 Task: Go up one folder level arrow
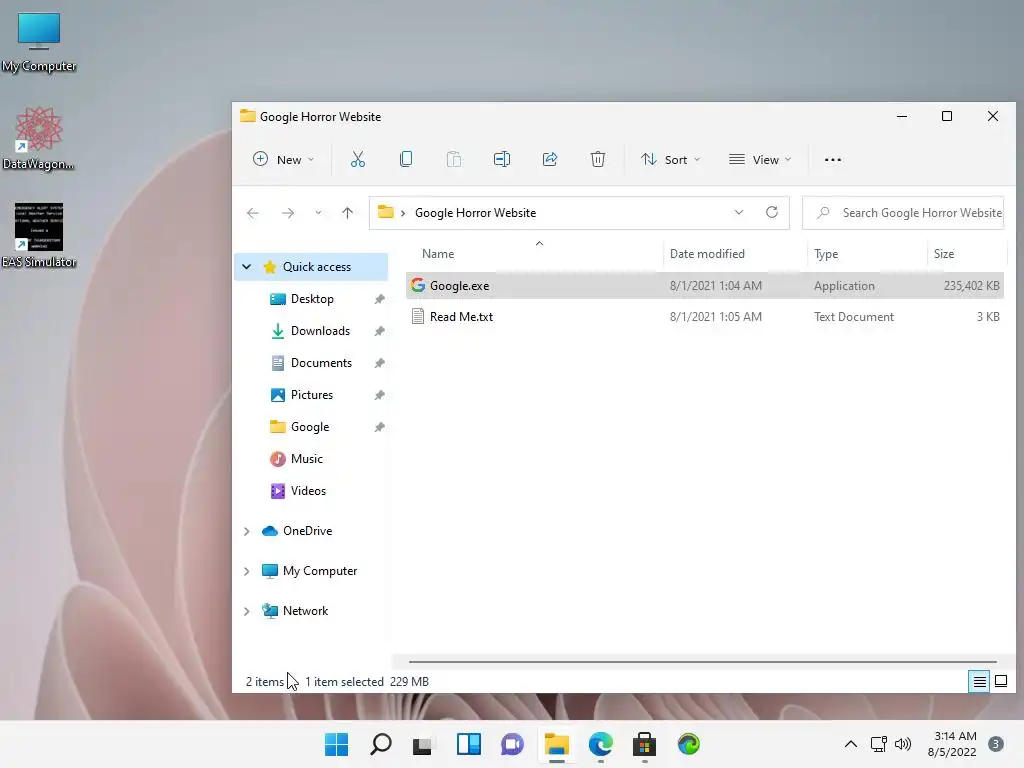pos(347,213)
